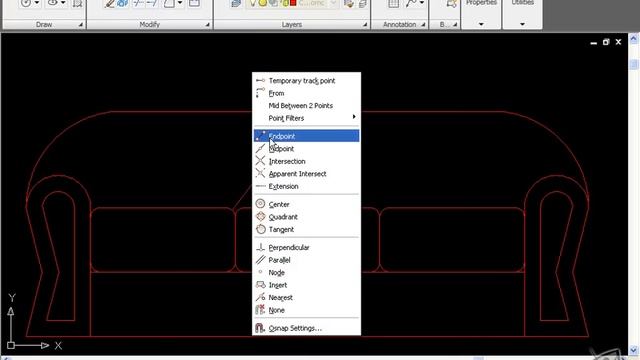Image resolution: width=640 pixels, height=360 pixels.
Task: Expand the Modify panel
Action: click(x=207, y=25)
